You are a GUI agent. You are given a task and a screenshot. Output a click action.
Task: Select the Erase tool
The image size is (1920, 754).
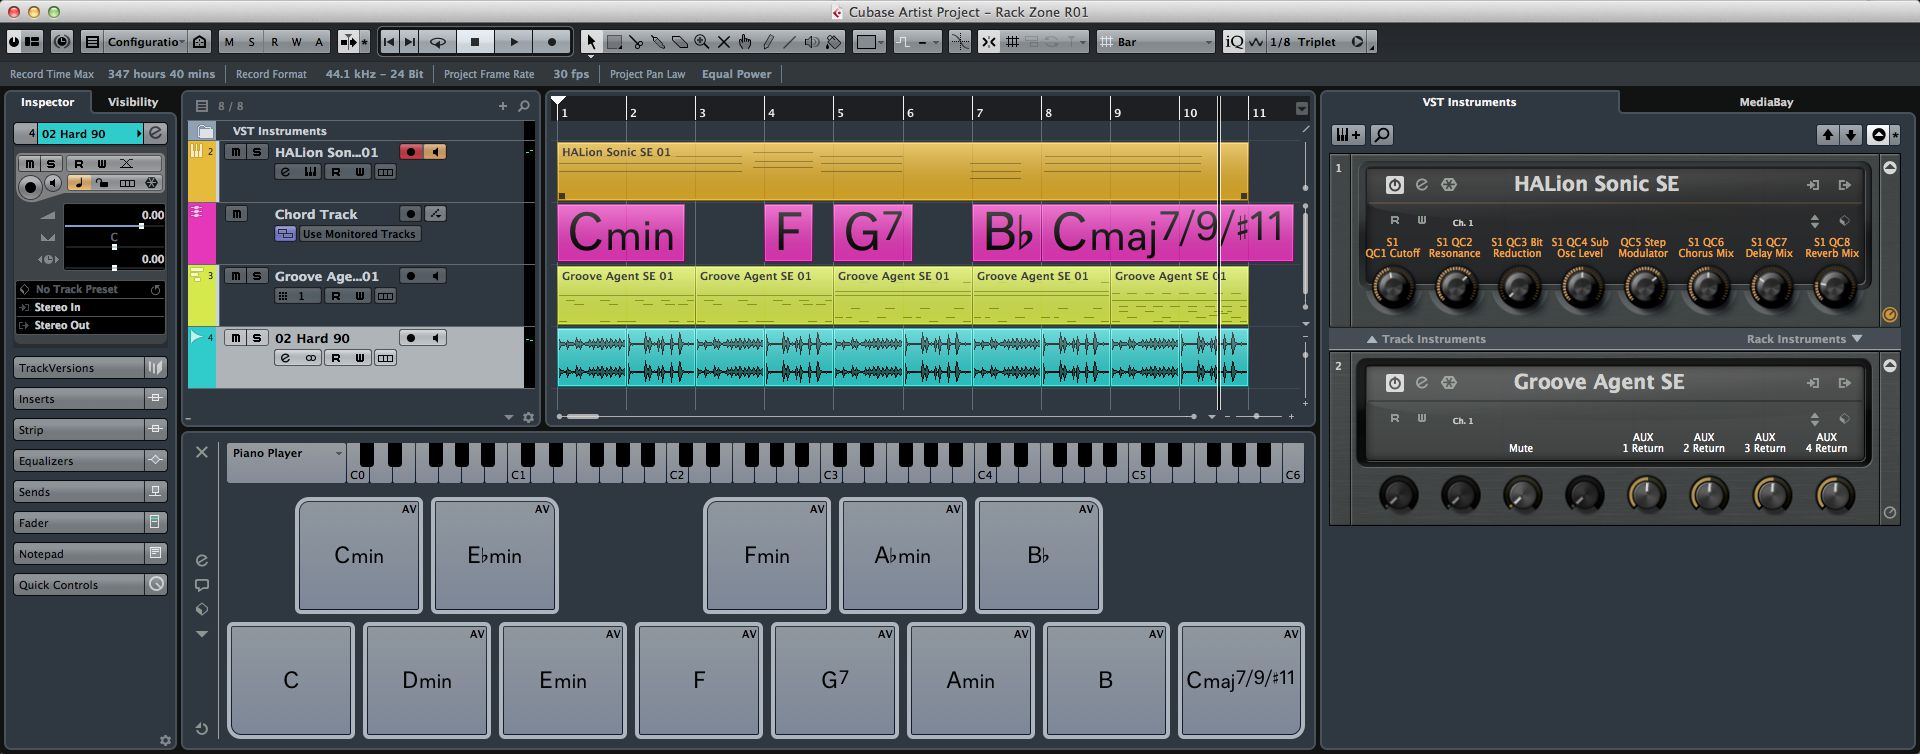coord(680,42)
